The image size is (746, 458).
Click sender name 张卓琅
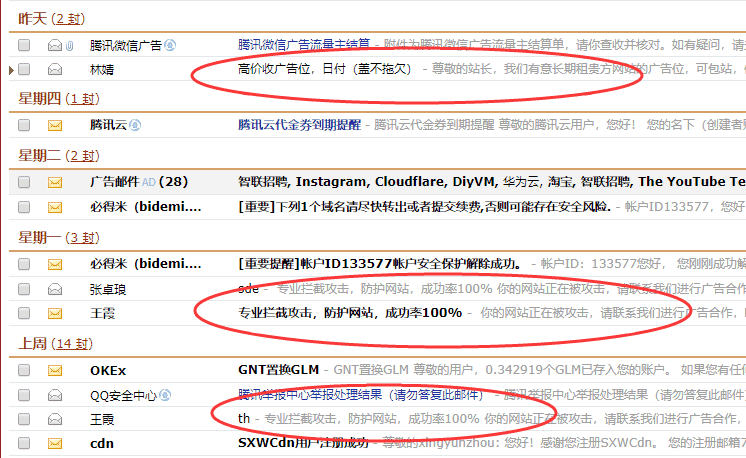[x=108, y=290]
